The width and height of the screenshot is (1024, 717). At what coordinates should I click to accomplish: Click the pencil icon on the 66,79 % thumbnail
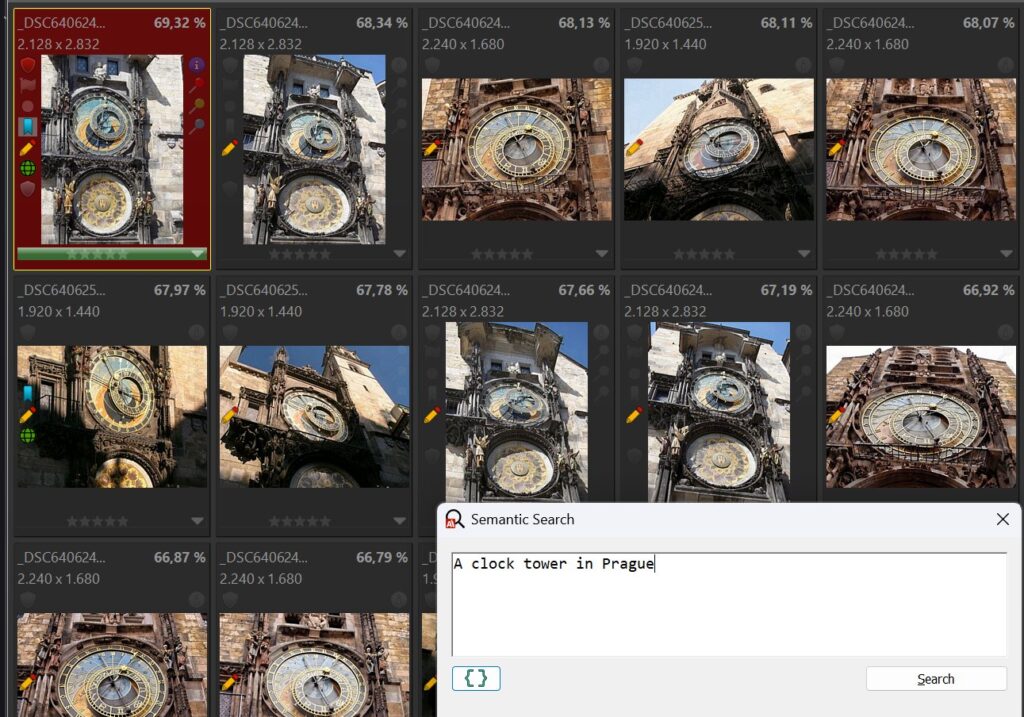pyautogui.click(x=229, y=682)
